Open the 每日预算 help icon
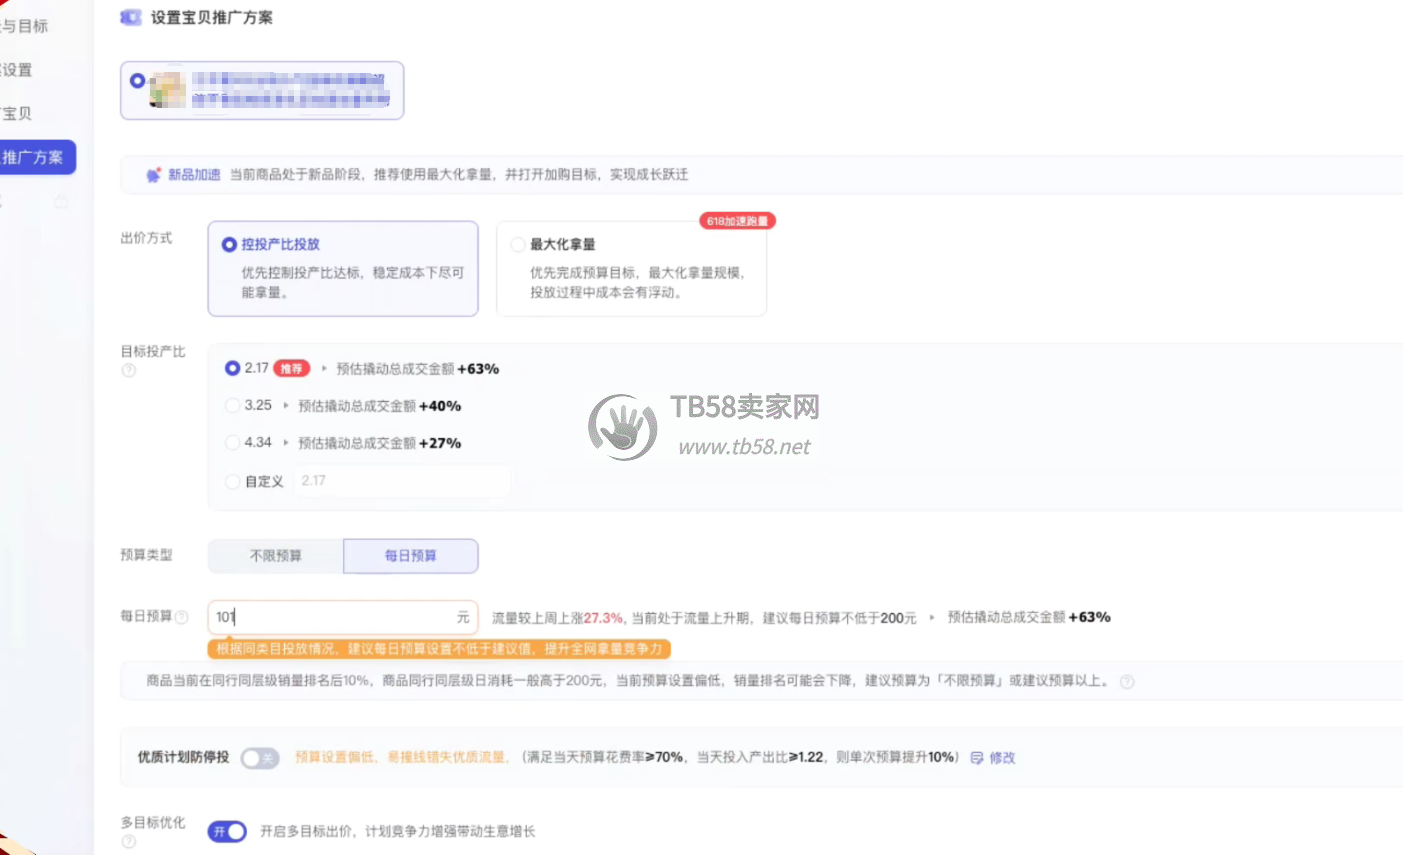The image size is (1403, 855). pyautogui.click(x=181, y=617)
